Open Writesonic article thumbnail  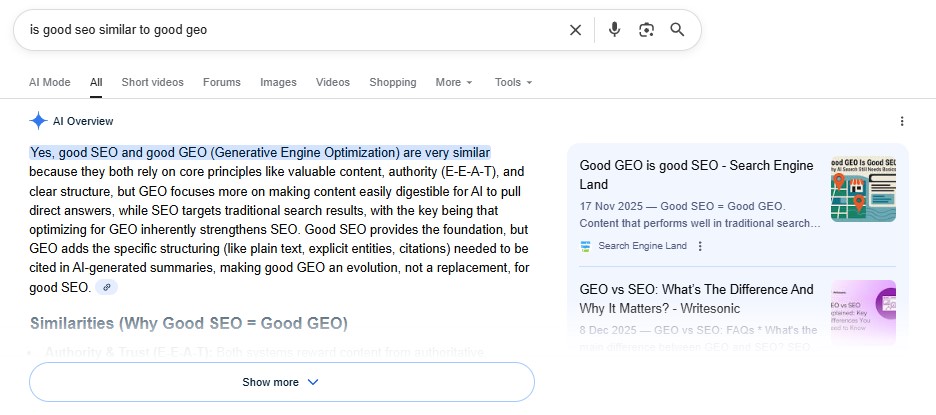[863, 312]
